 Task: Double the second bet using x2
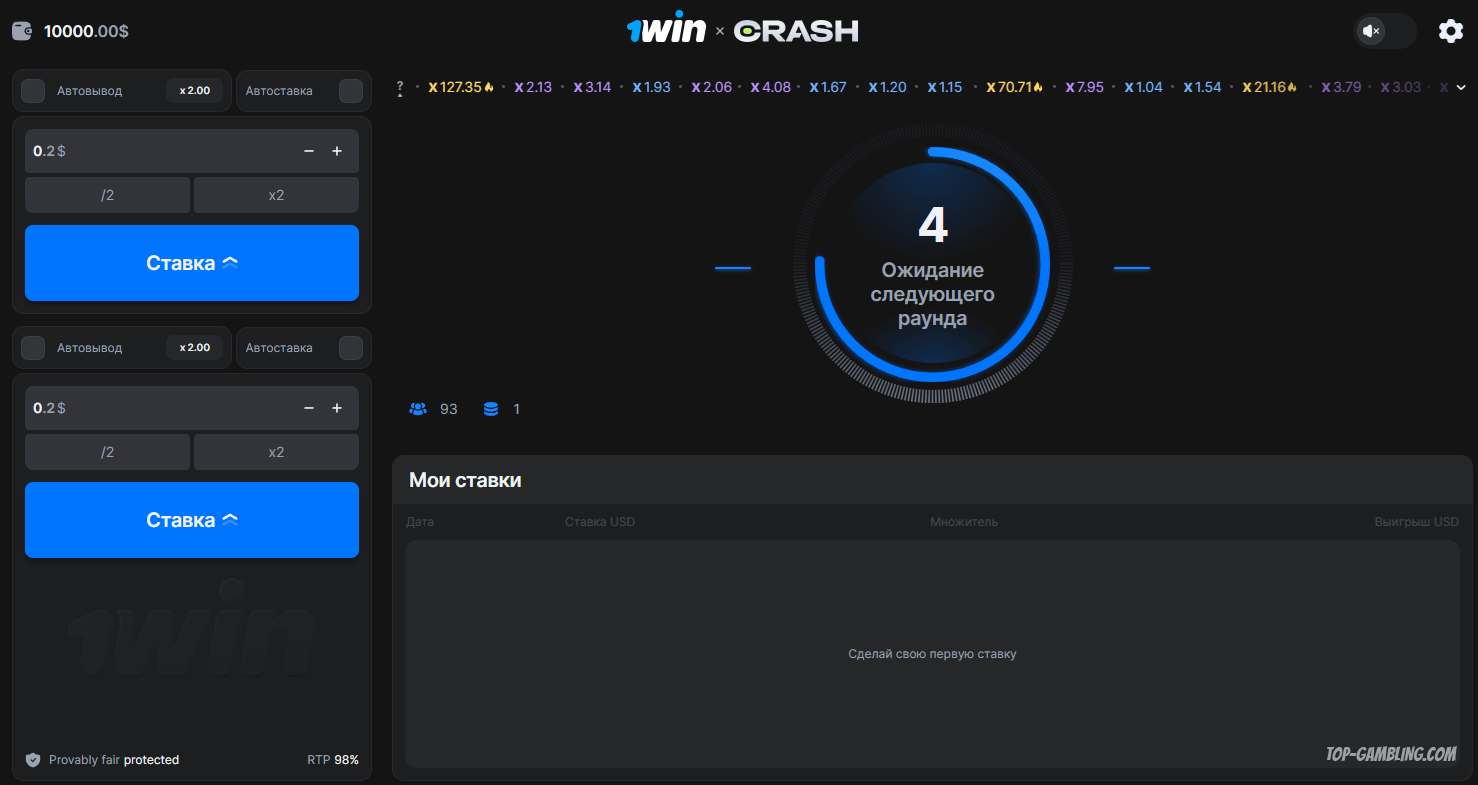click(x=276, y=452)
